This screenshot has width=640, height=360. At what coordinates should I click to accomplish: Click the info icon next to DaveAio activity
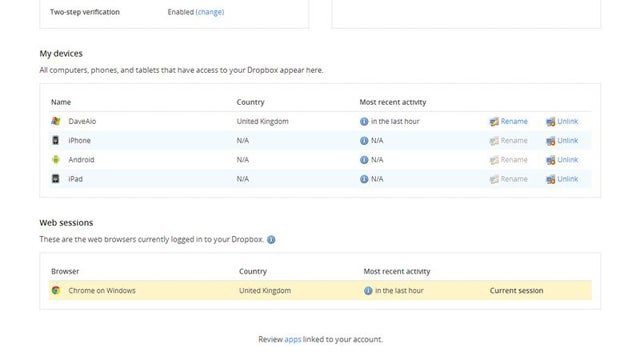[x=364, y=122]
